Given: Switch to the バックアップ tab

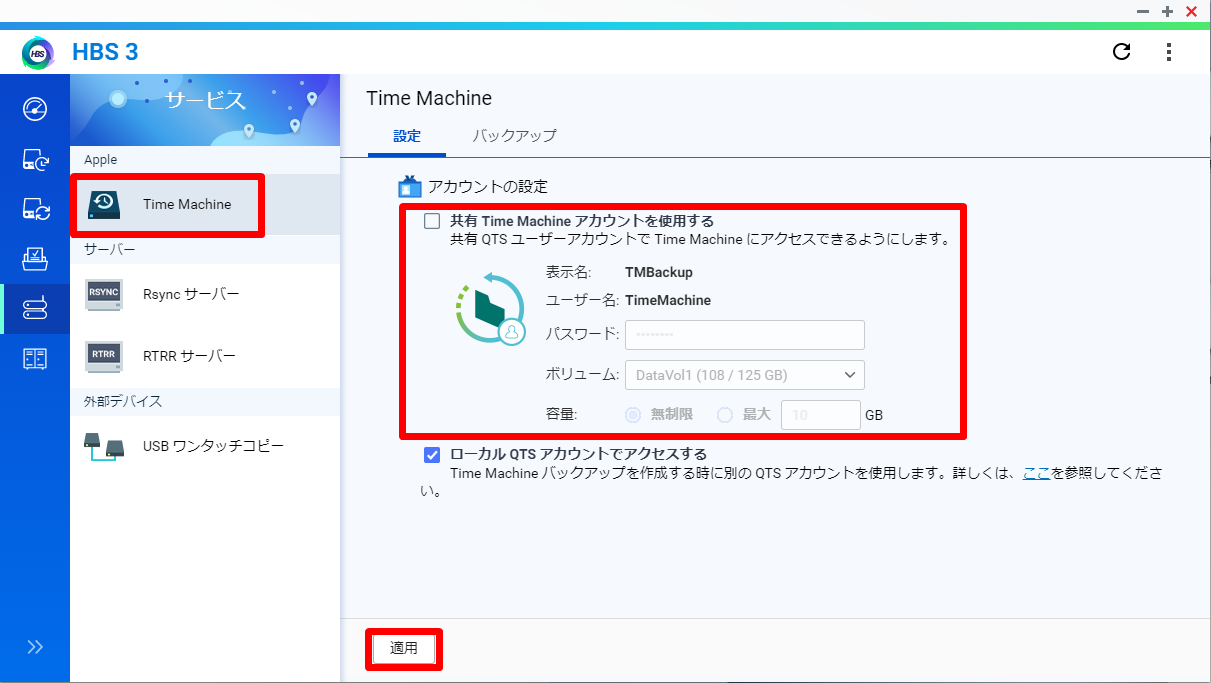Looking at the screenshot, I should pyautogui.click(x=515, y=136).
